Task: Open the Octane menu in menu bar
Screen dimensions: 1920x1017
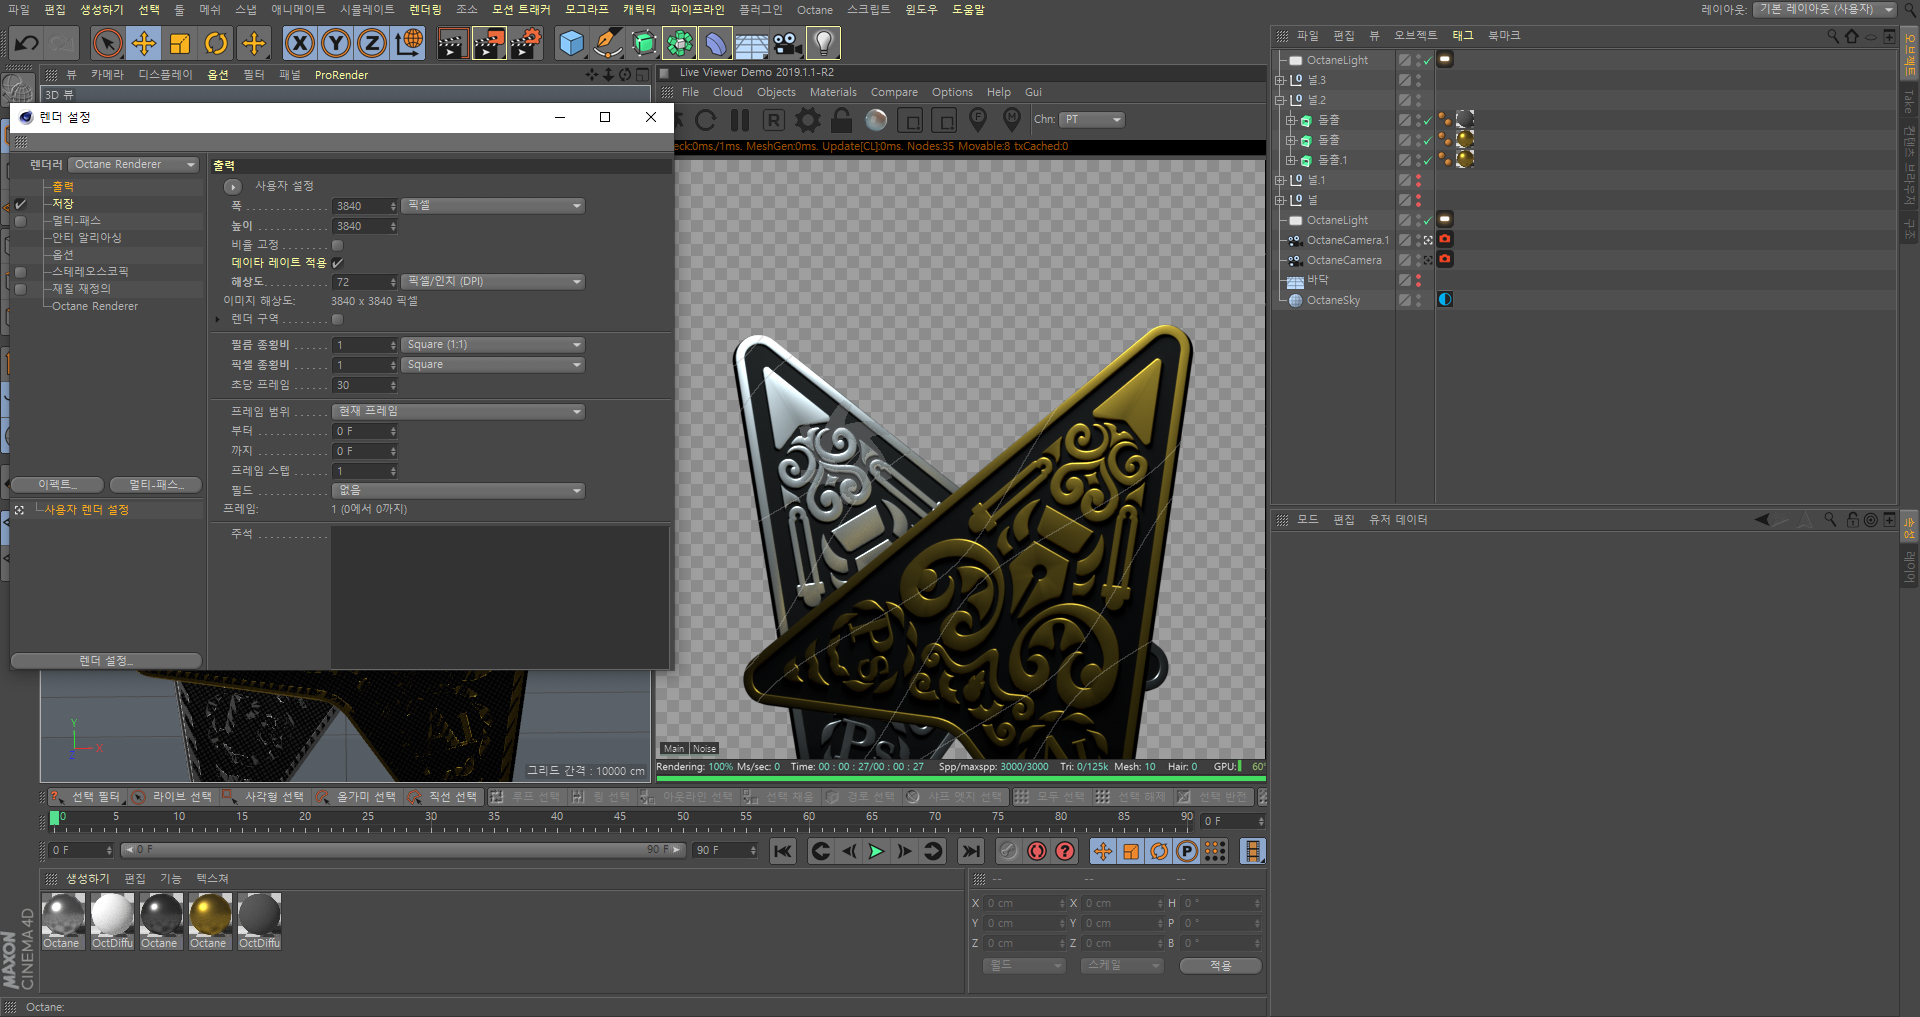Action: pyautogui.click(x=815, y=10)
